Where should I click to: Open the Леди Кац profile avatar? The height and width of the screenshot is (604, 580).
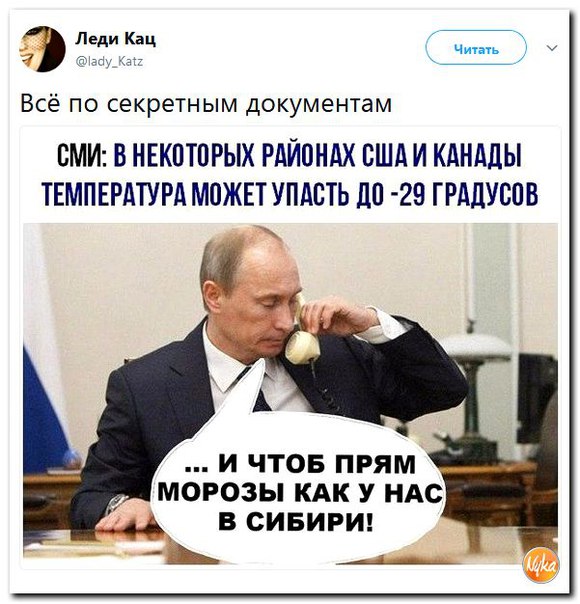tap(43, 49)
